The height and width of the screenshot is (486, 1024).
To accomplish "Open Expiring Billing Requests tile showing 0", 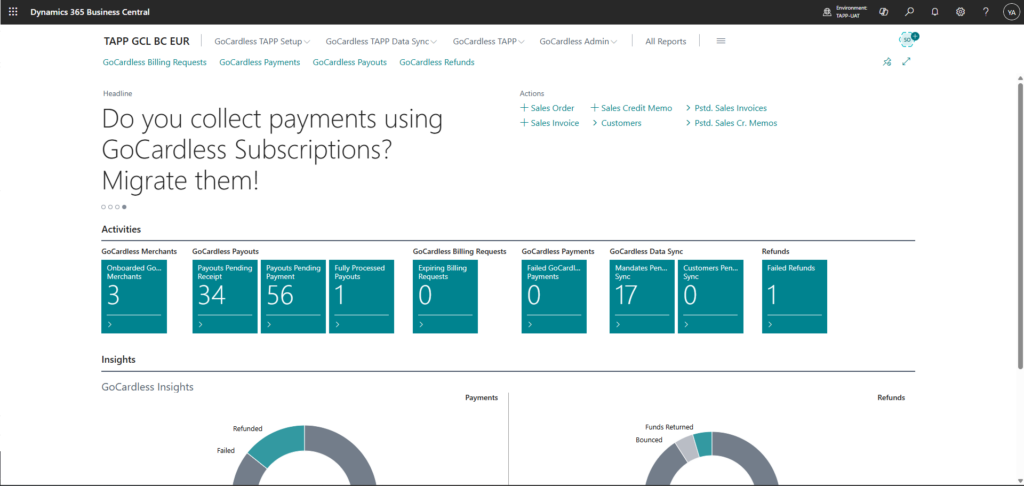I will tap(445, 297).
